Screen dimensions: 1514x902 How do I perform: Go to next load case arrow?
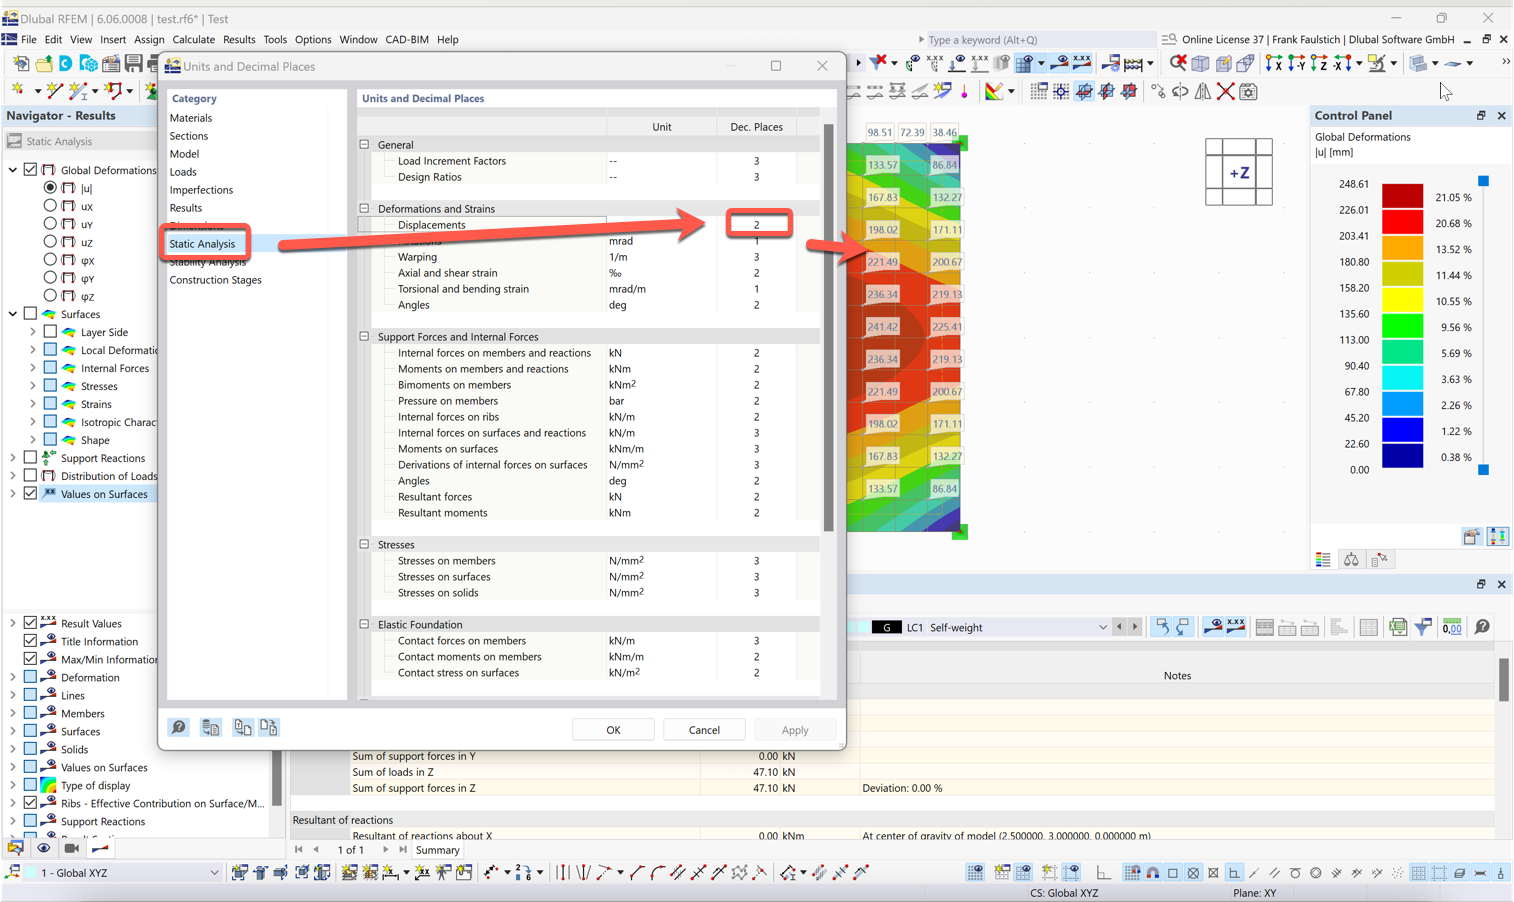click(x=1135, y=628)
